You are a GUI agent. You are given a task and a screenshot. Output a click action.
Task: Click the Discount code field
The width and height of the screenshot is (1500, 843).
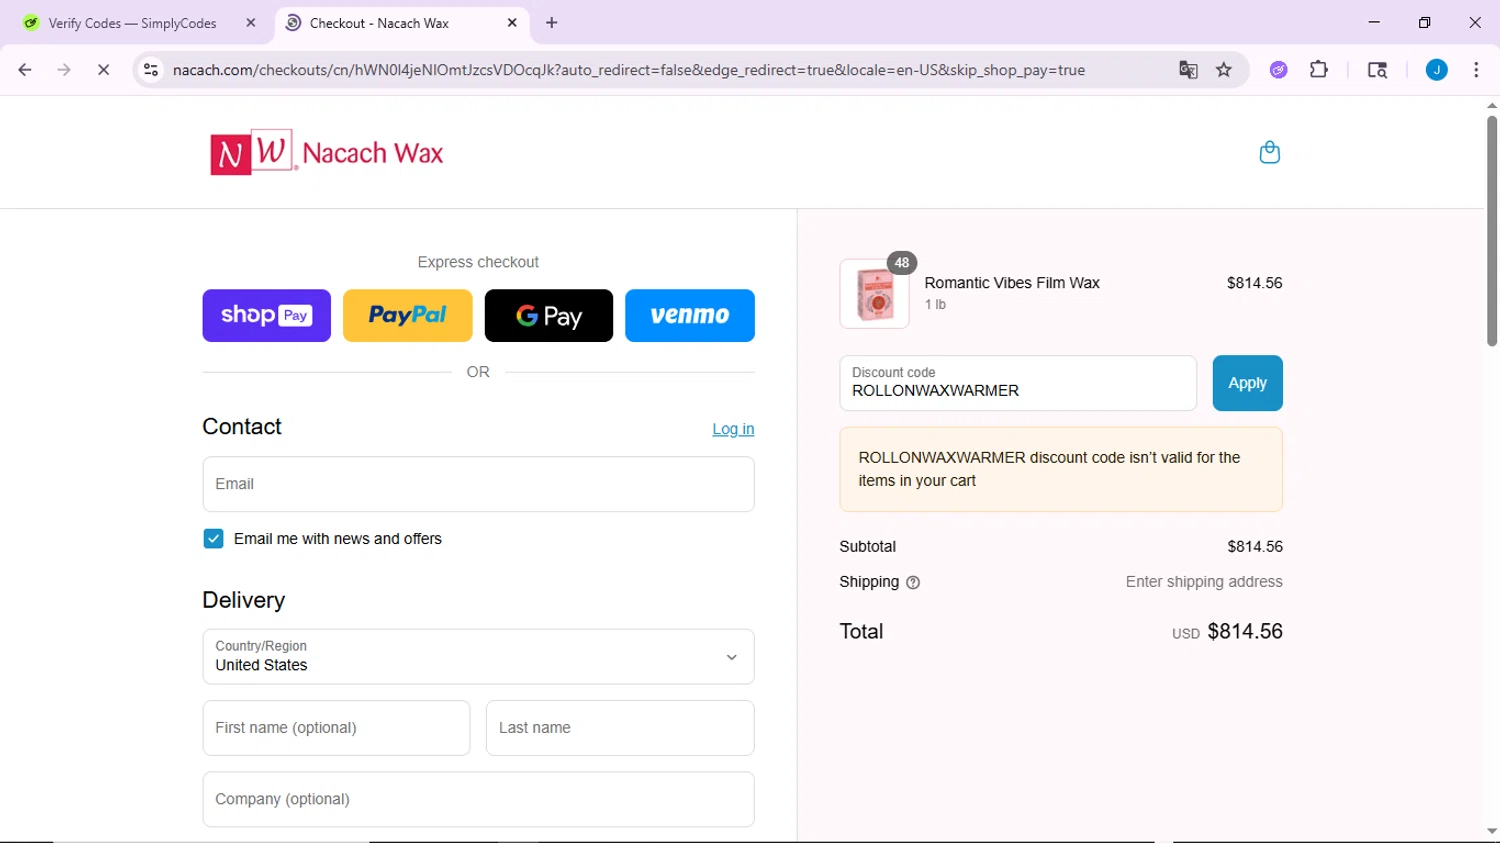tap(1018, 383)
